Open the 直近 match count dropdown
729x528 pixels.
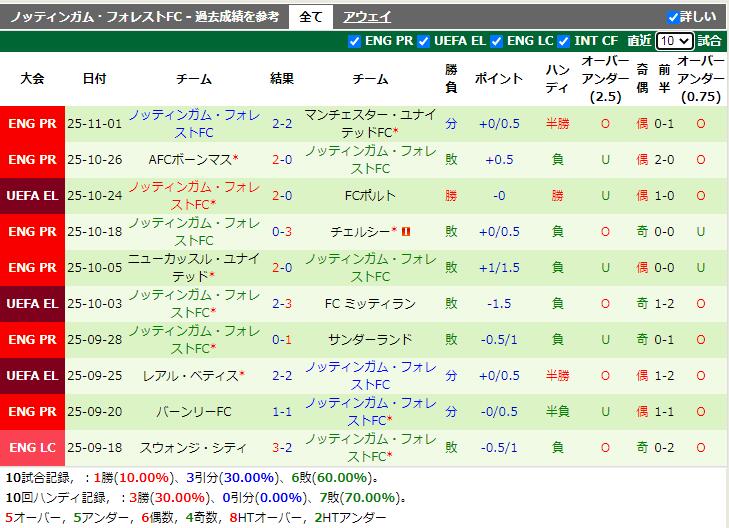(x=674, y=41)
